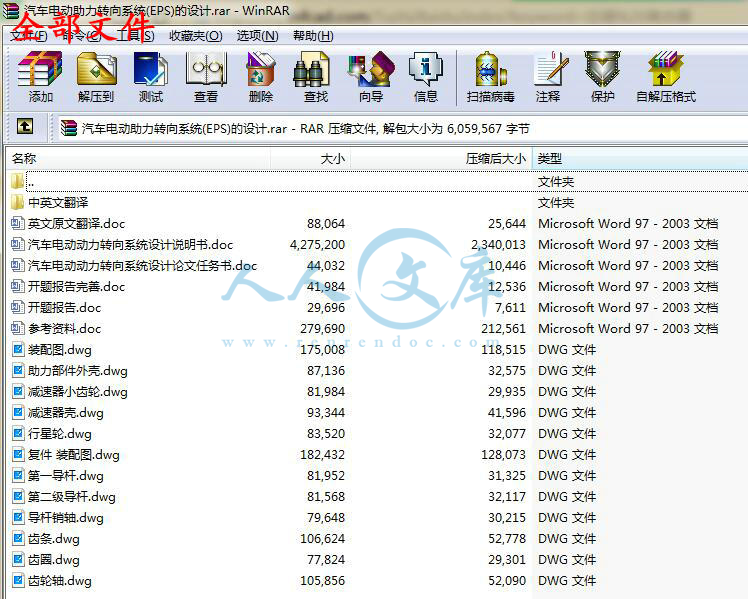Screen dimensions: 748x599
Task: Open the 帮助(H) menu
Action: pos(313,36)
